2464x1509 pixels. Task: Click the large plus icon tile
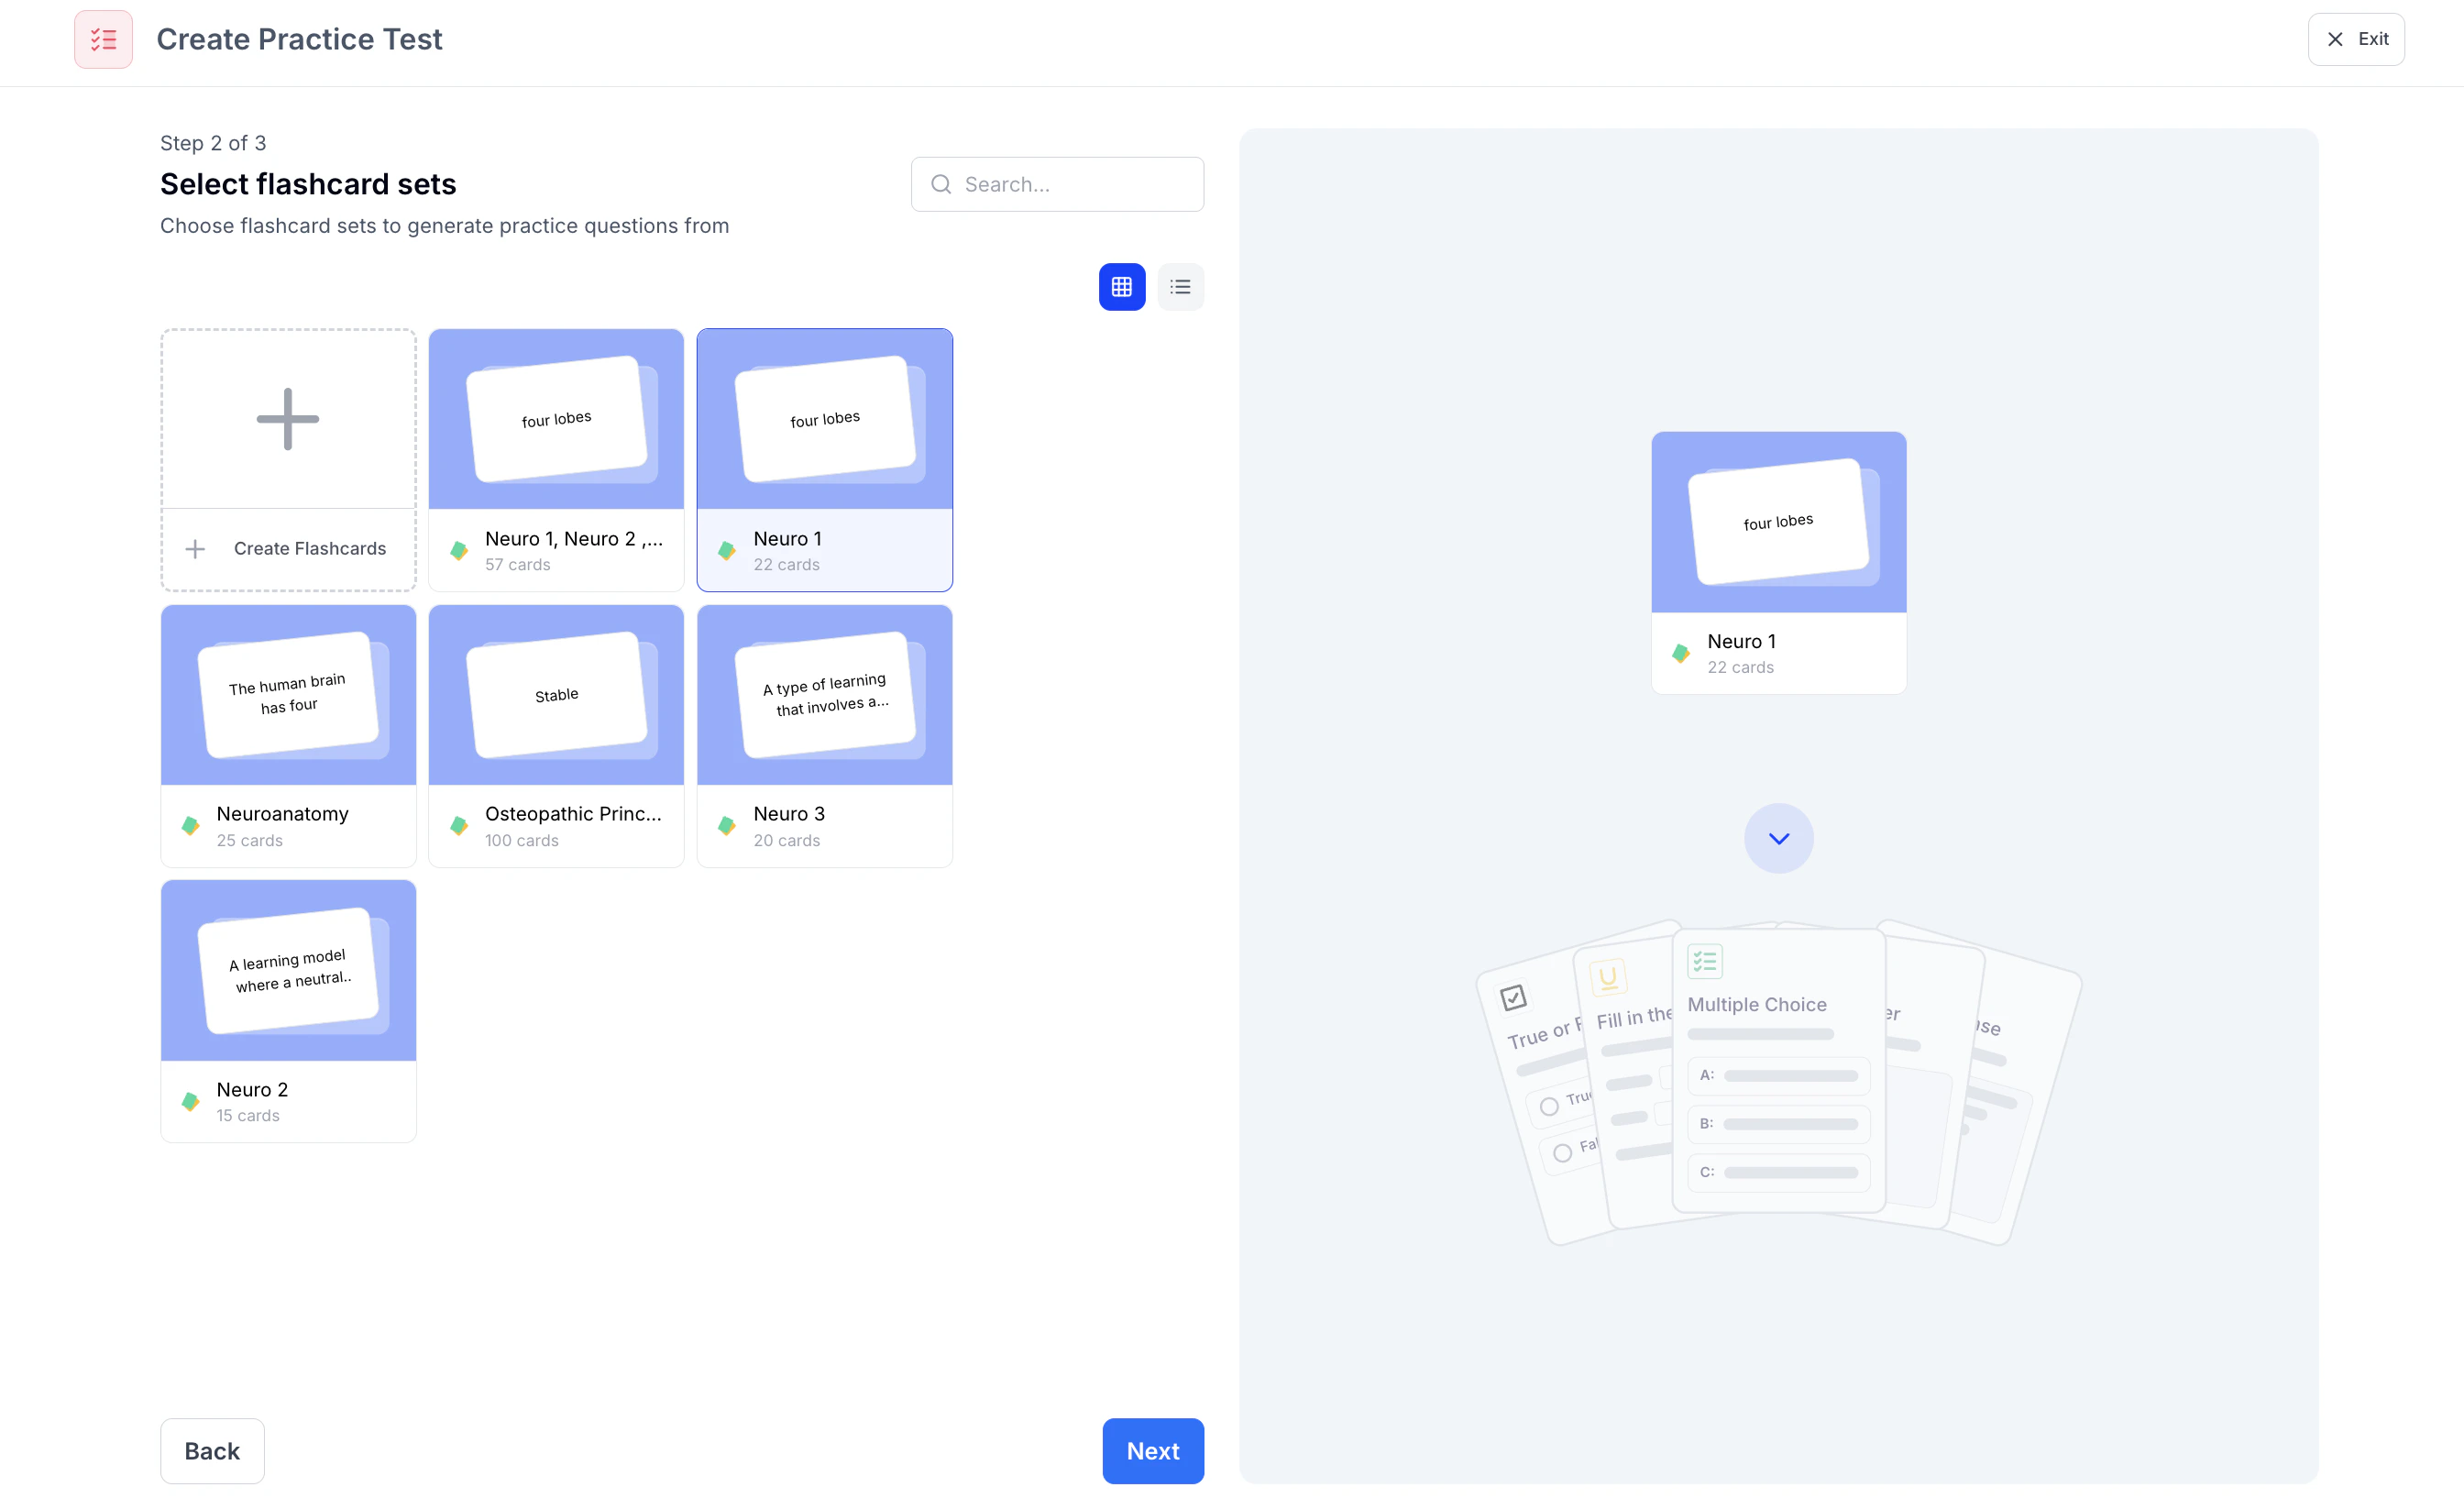point(288,419)
